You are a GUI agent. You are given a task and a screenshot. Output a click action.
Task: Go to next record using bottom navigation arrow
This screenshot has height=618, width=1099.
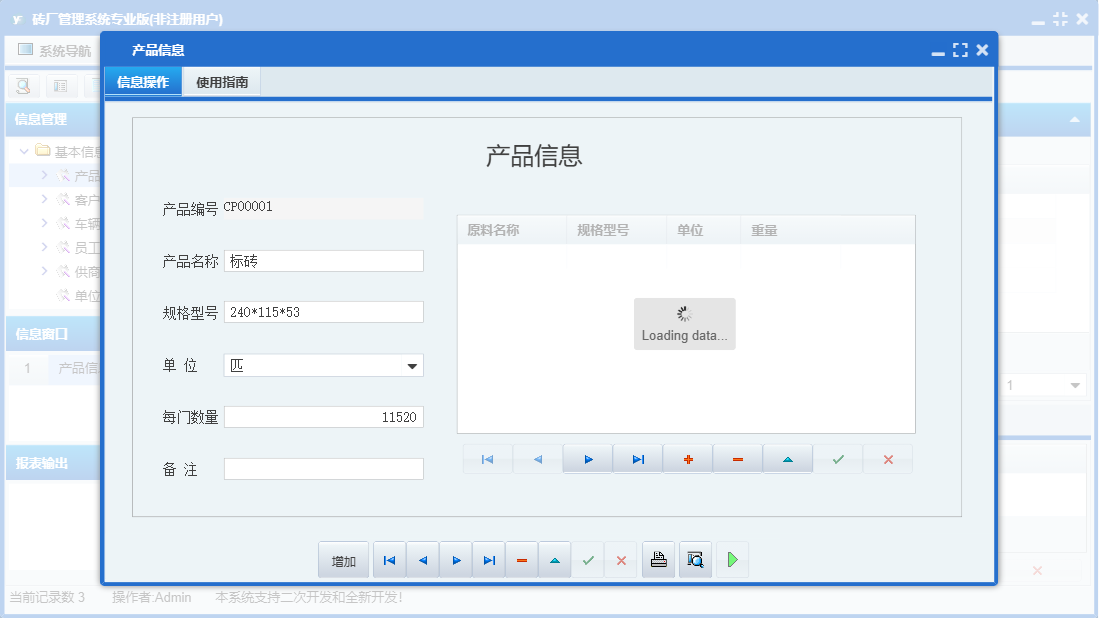coord(455,560)
